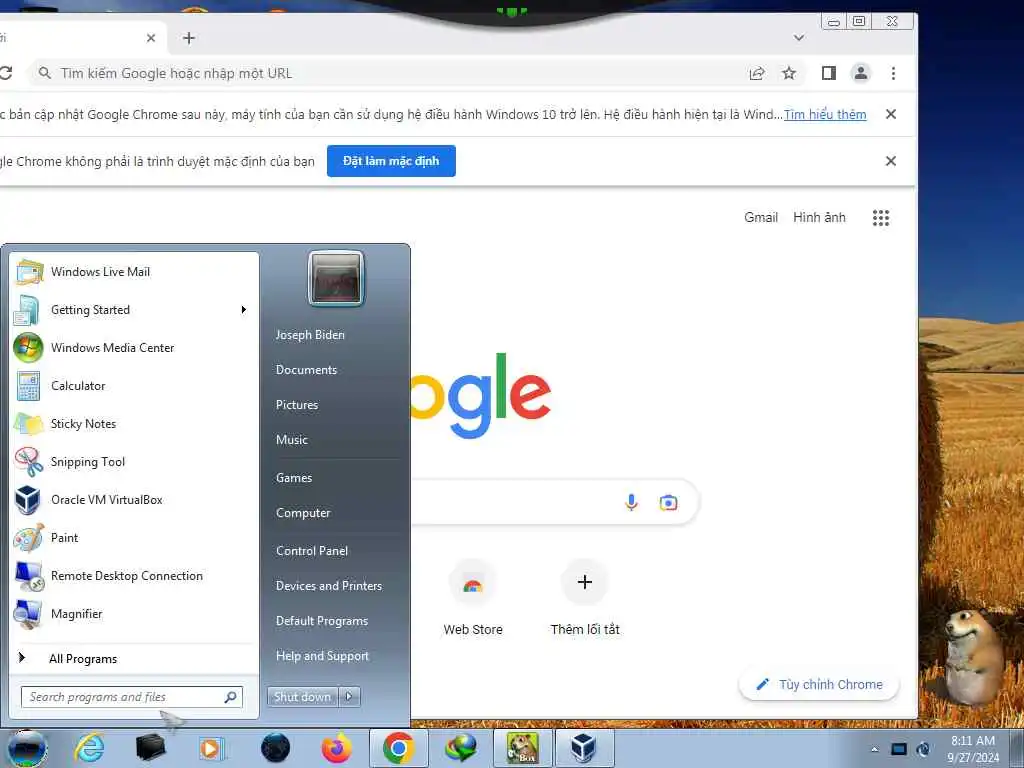1024x768 pixels.
Task: Open Pictures from the Start menu
Action: tap(297, 405)
